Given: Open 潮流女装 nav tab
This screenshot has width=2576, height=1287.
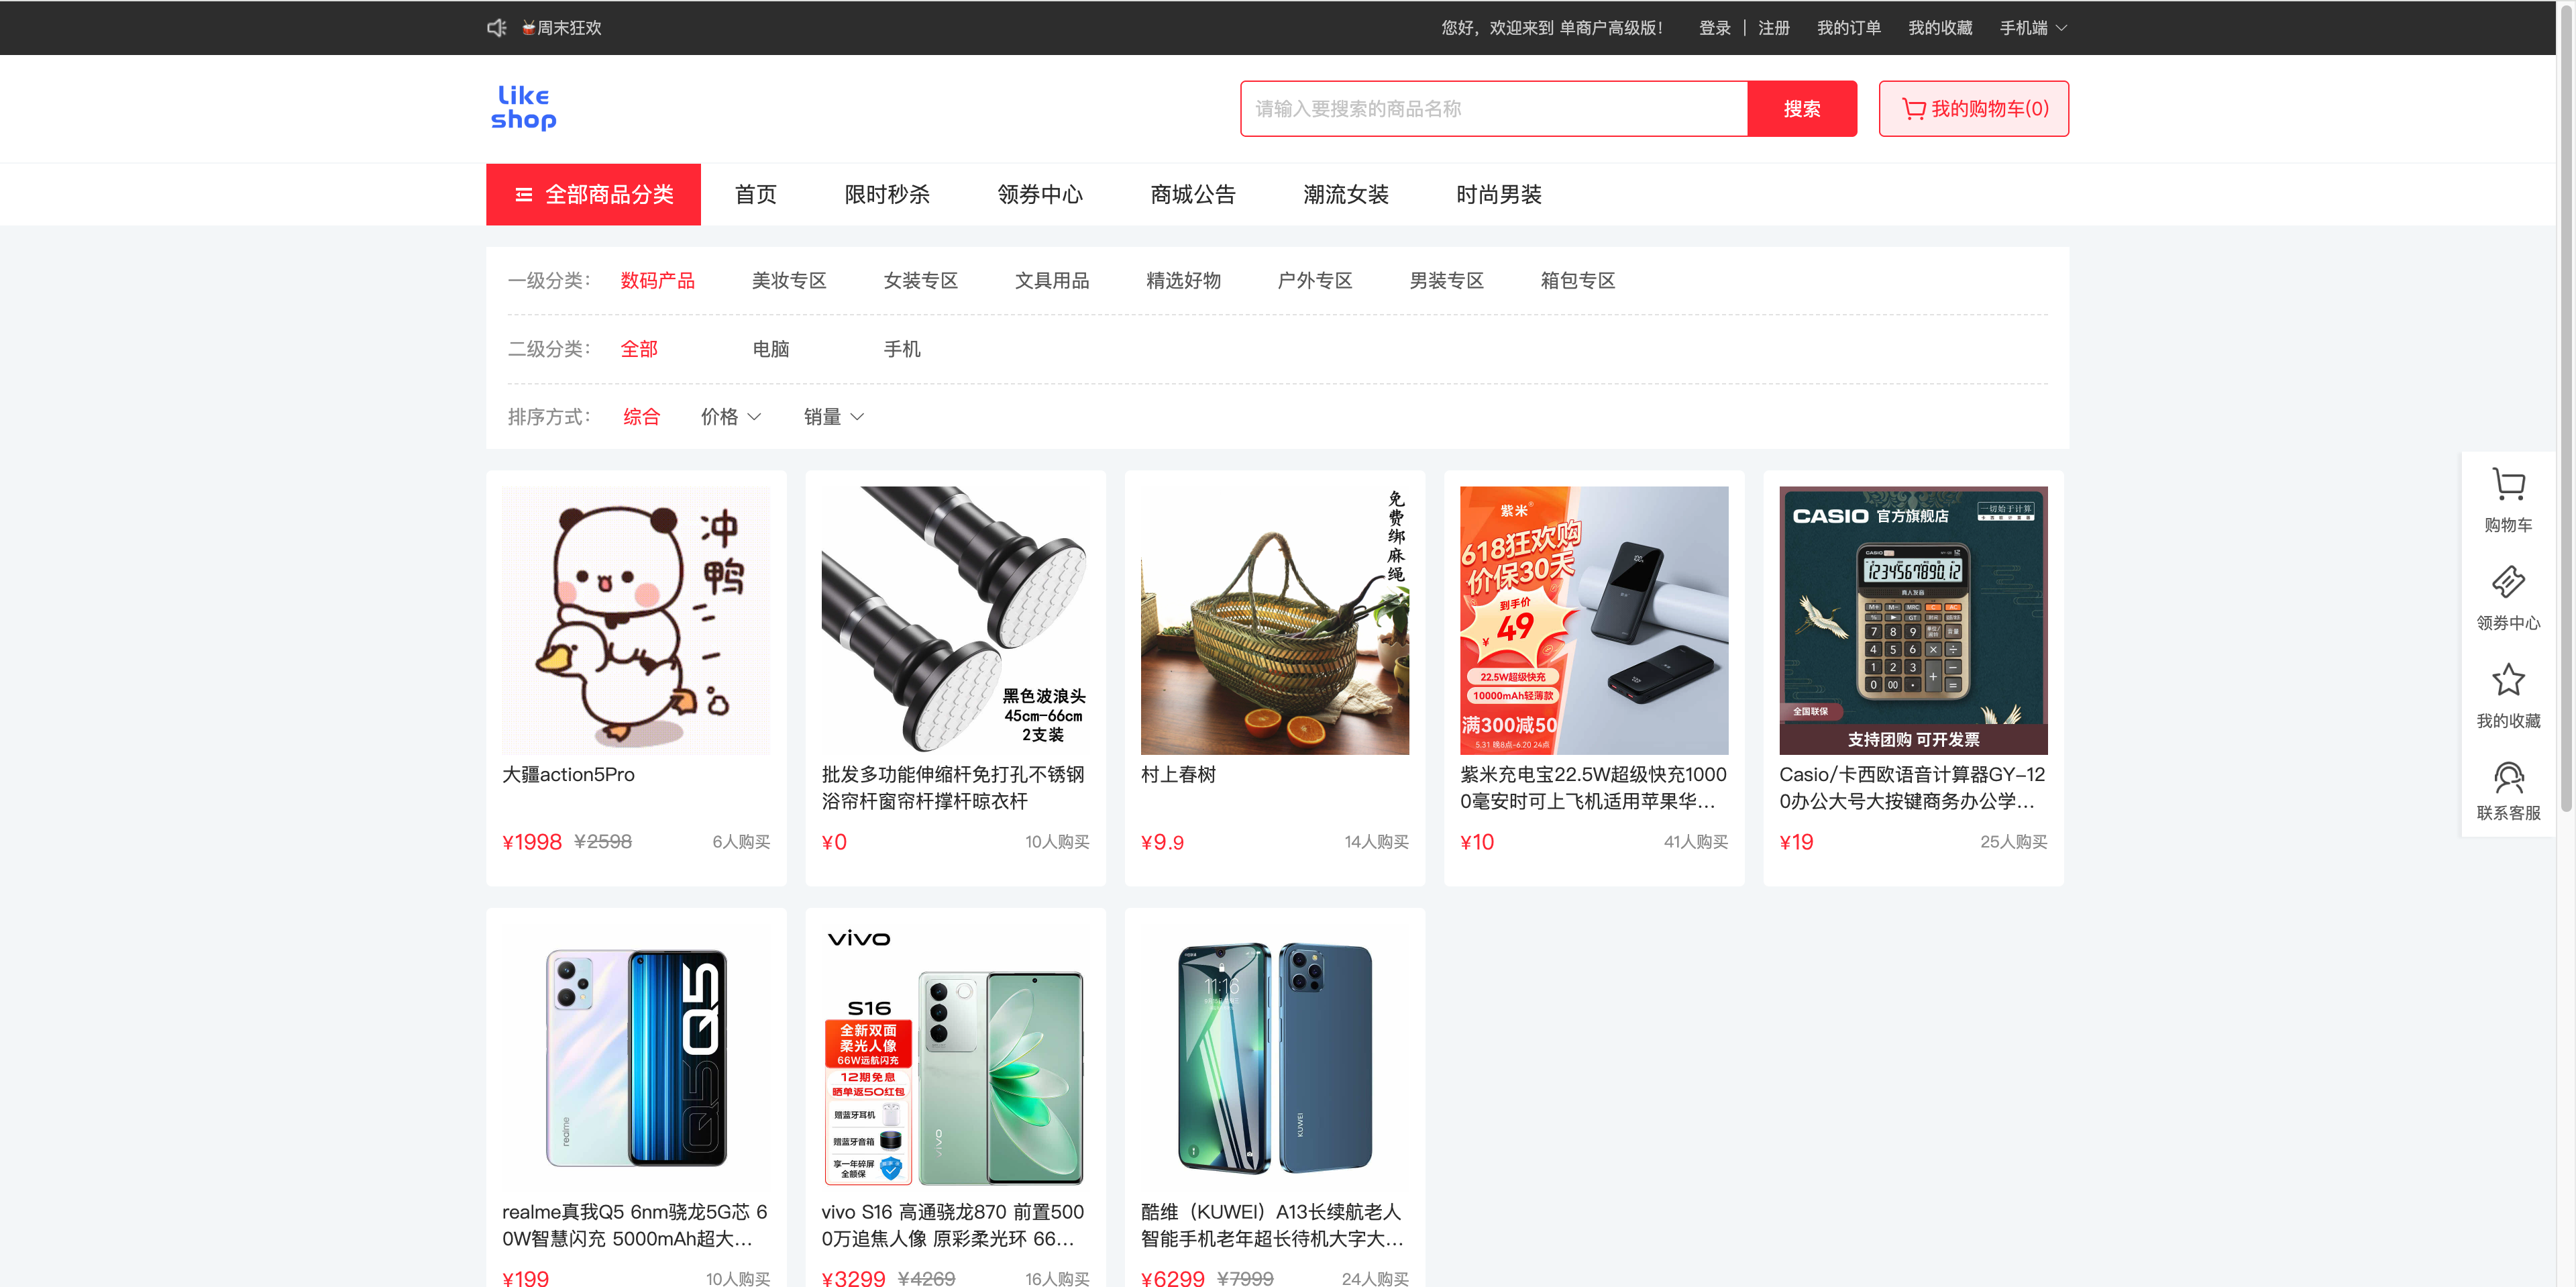Looking at the screenshot, I should point(1346,195).
